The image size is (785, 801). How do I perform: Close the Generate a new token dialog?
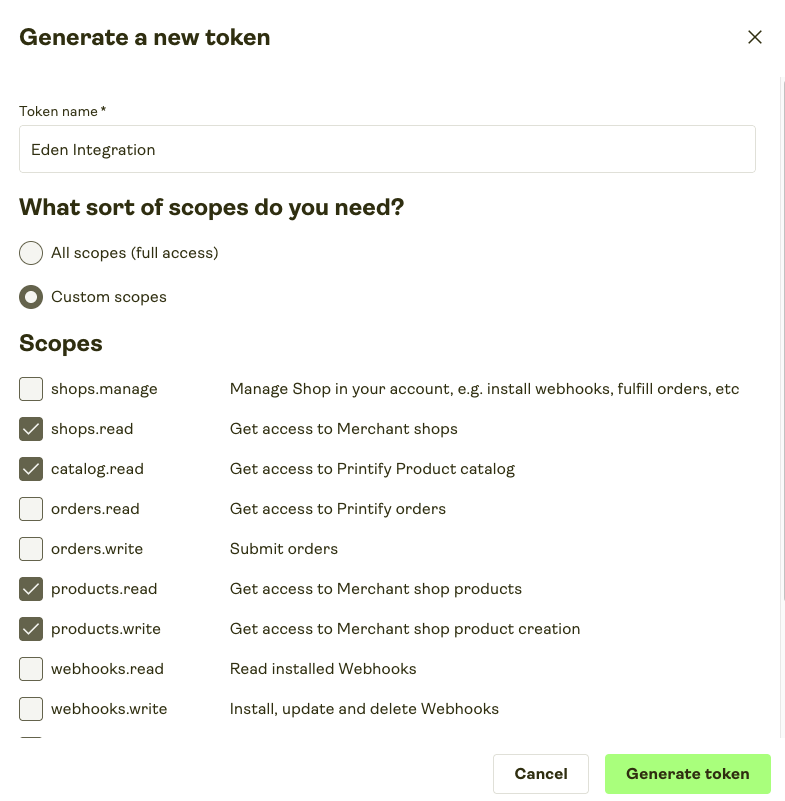pyautogui.click(x=755, y=38)
